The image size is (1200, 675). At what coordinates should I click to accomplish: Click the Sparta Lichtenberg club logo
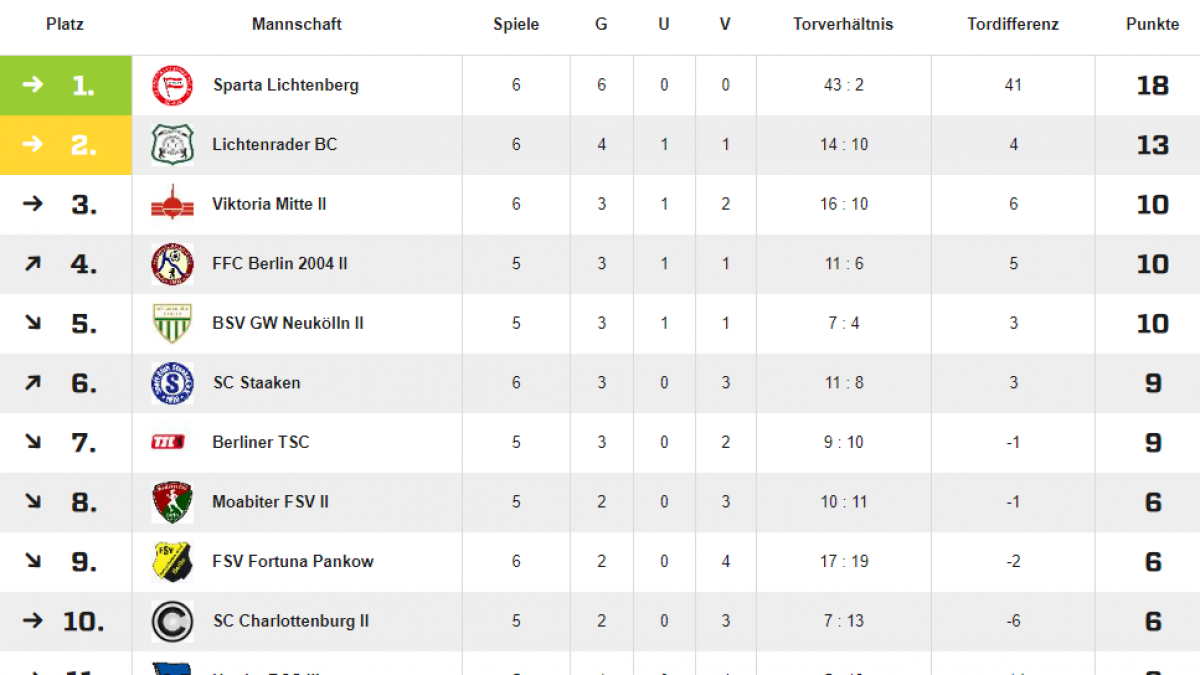pos(172,85)
